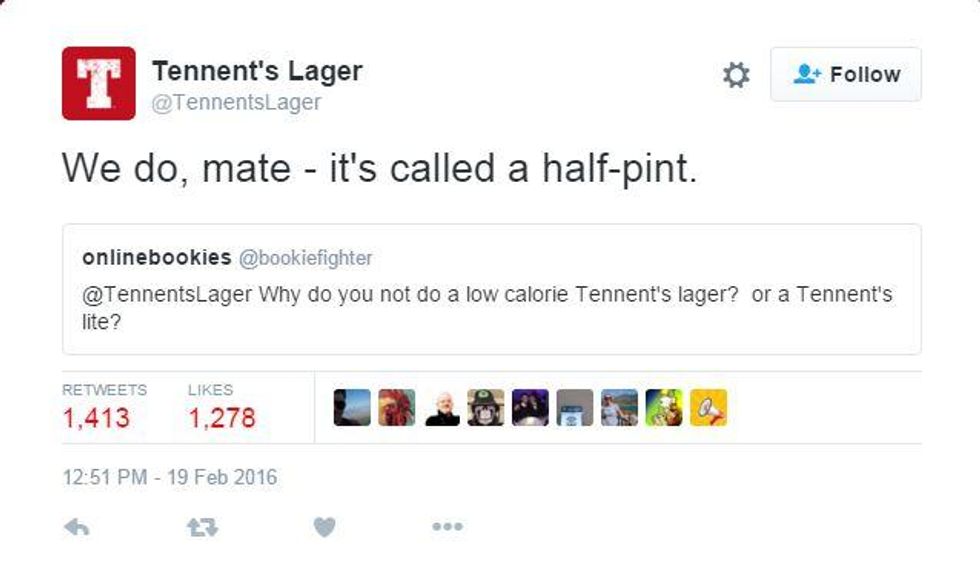Open the 12:51 PM - 19 Feb 2016 timestamp

(170, 478)
